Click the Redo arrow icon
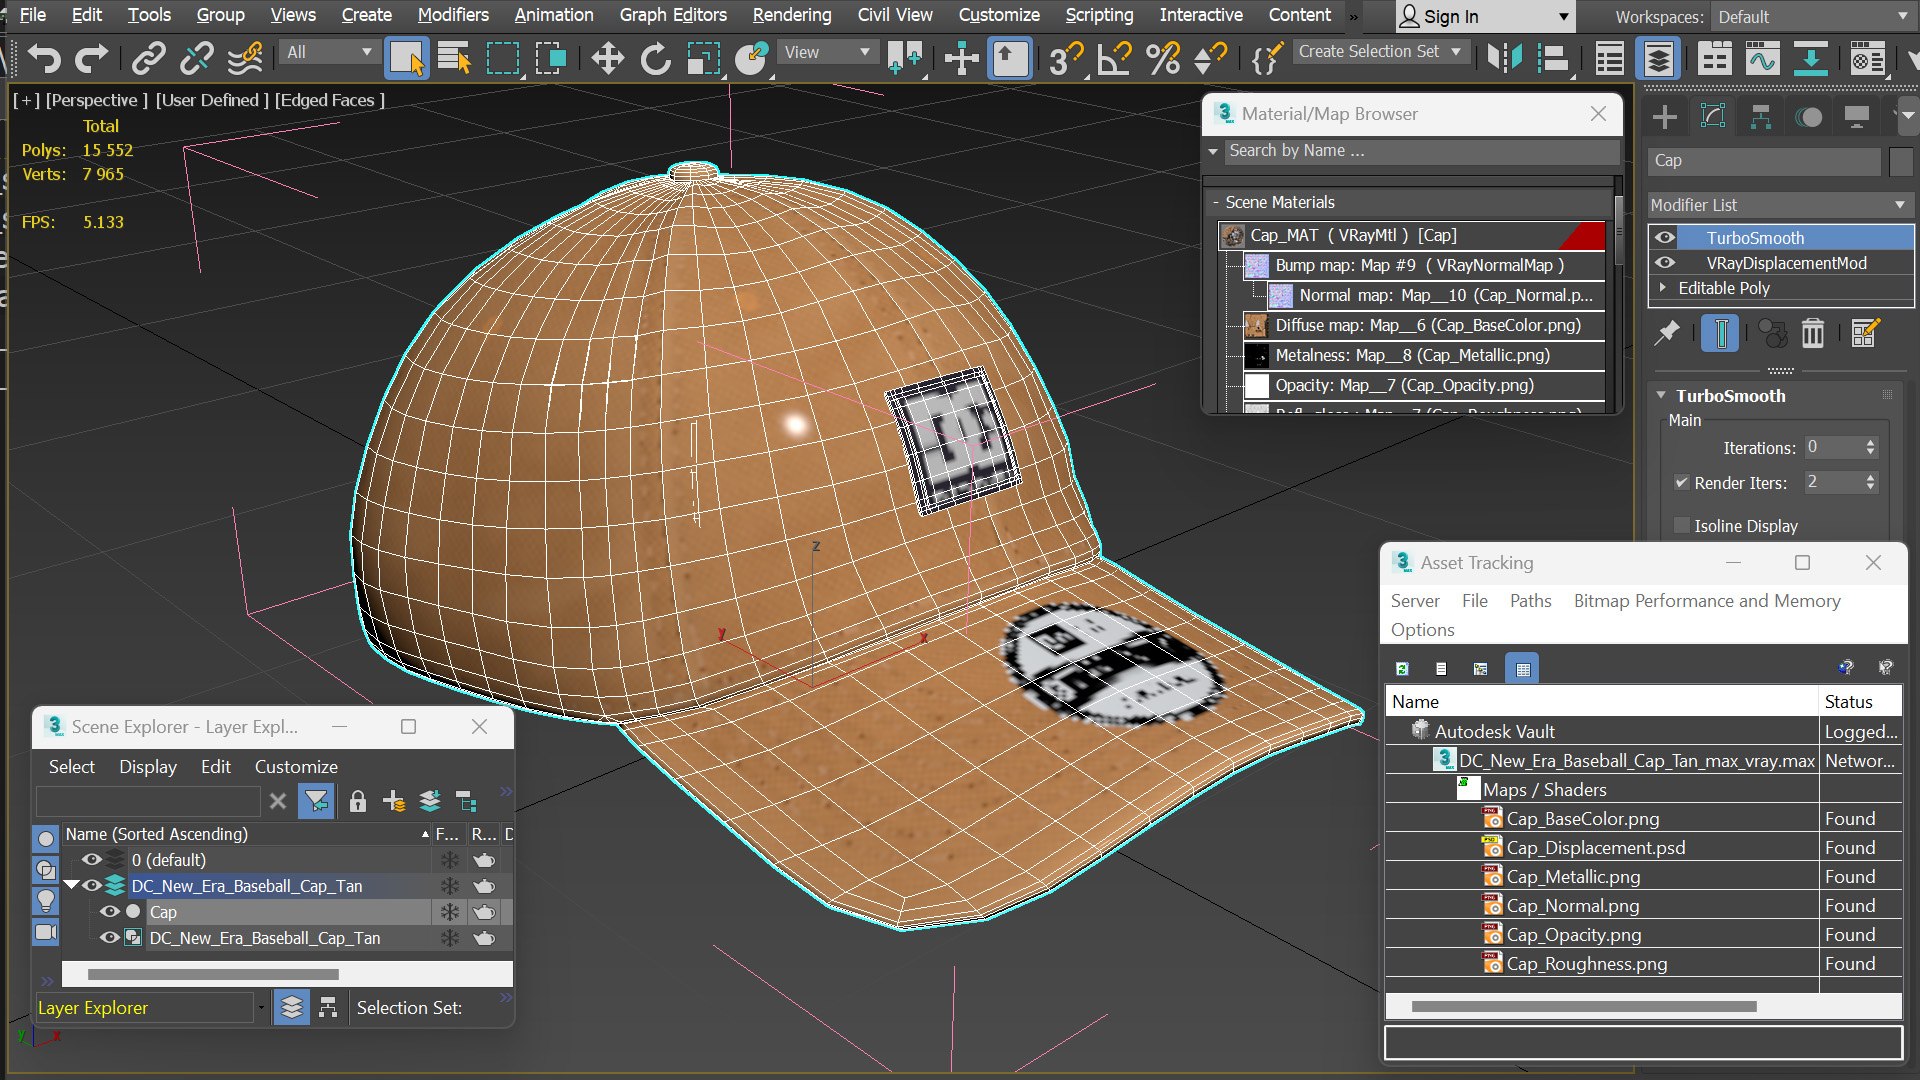Image resolution: width=1920 pixels, height=1080 pixels. coord(92,58)
